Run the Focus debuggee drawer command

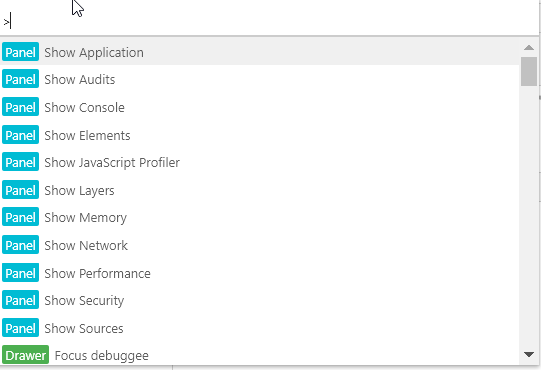tap(259, 354)
